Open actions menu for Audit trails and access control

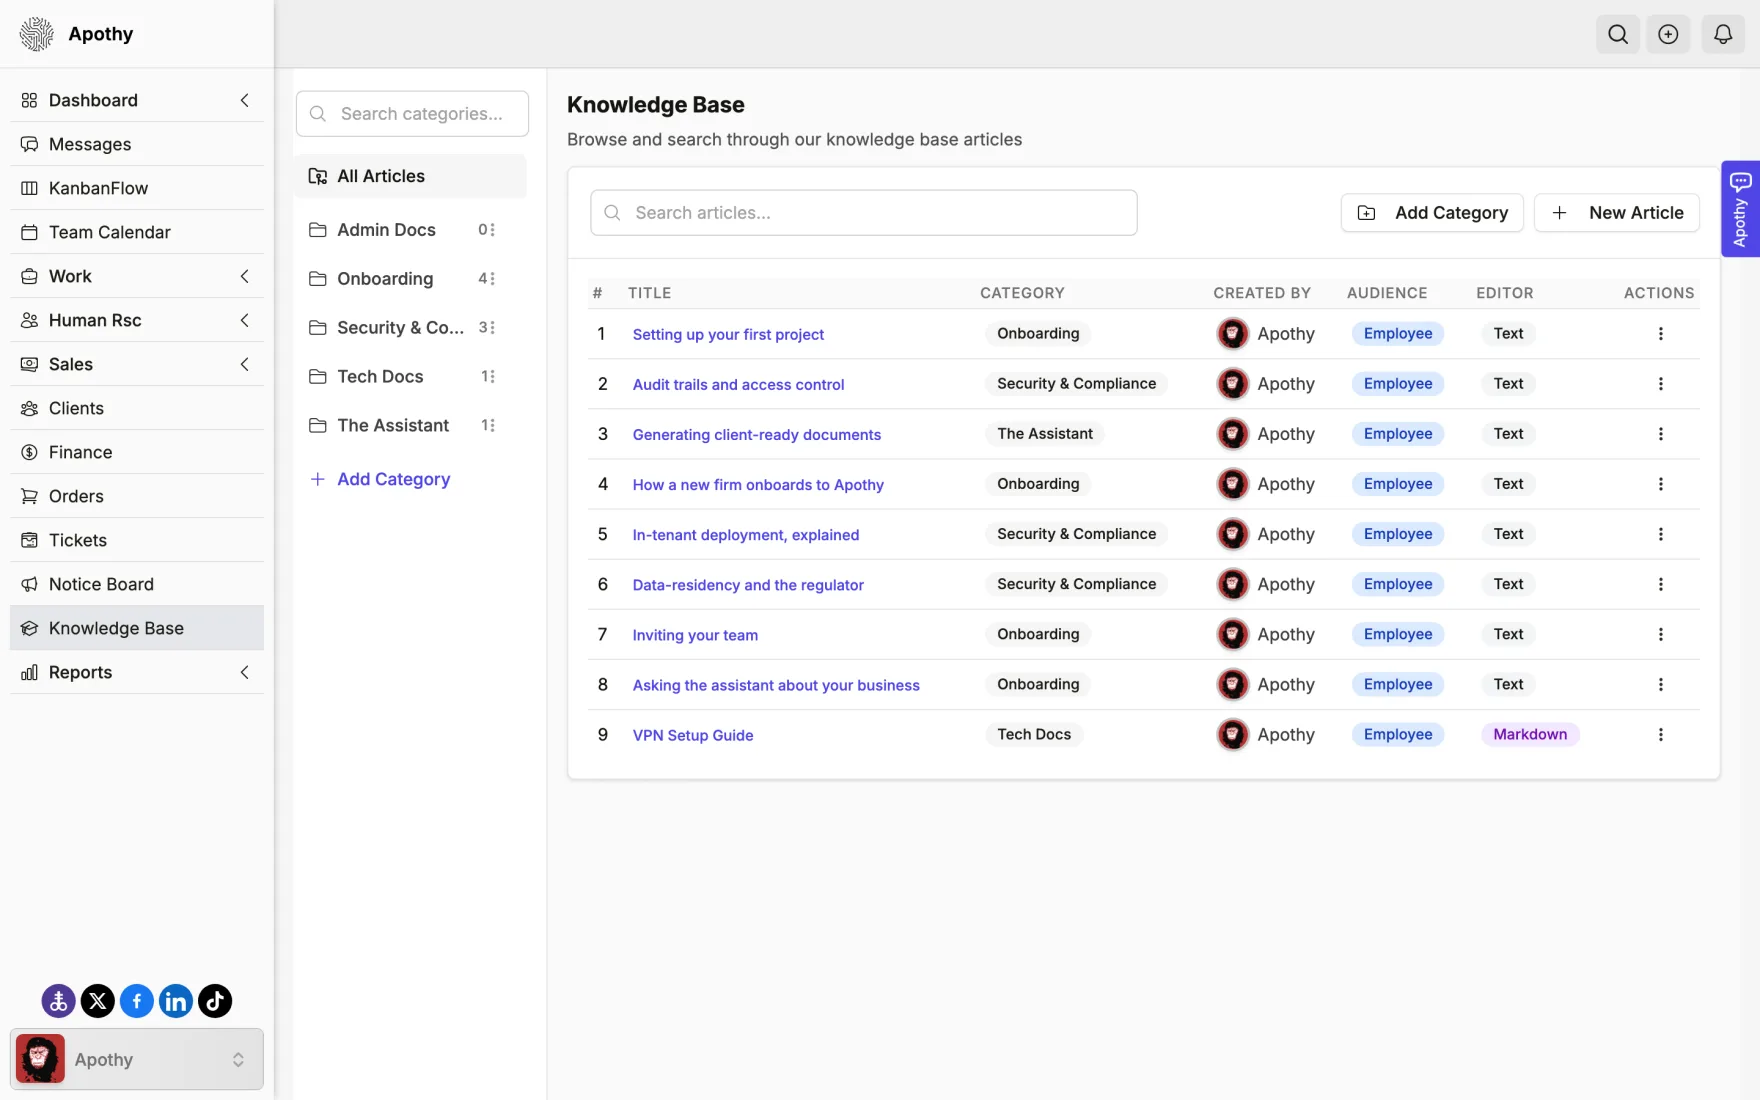click(1660, 384)
